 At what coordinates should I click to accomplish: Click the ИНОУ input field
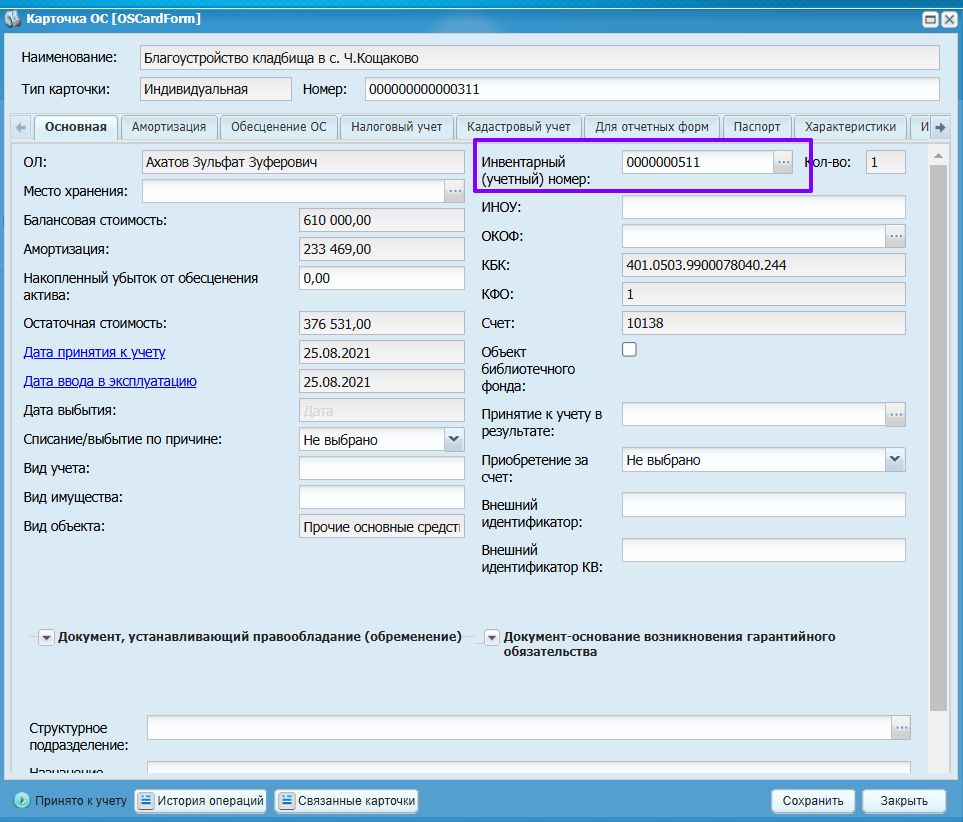pos(763,207)
